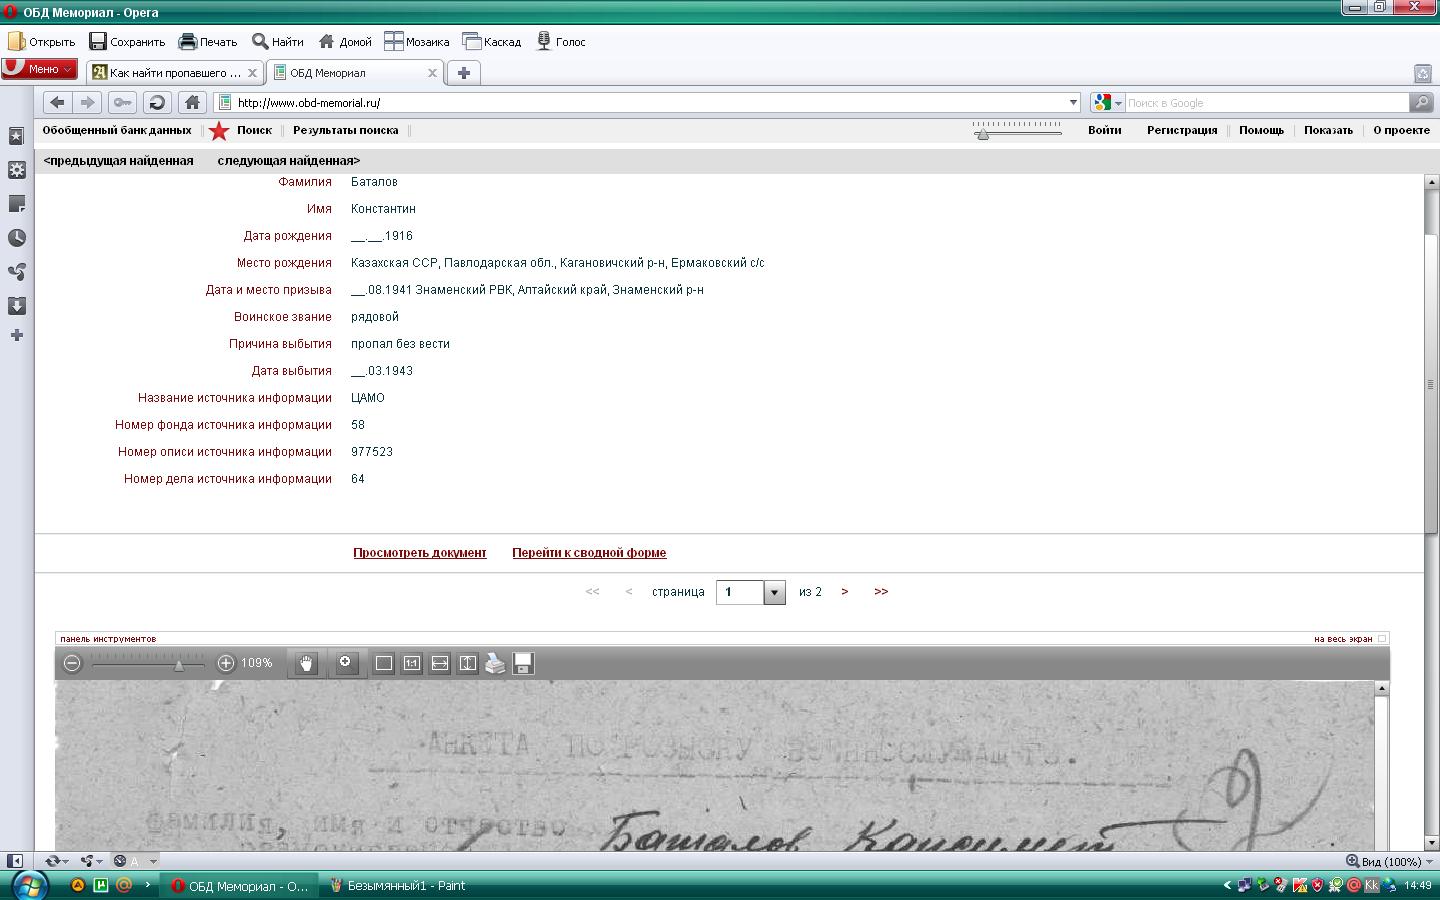Image resolution: width=1440 pixels, height=900 pixels.
Task: Open the Вид (100%) zoom dropdown
Action: [x=1389, y=861]
